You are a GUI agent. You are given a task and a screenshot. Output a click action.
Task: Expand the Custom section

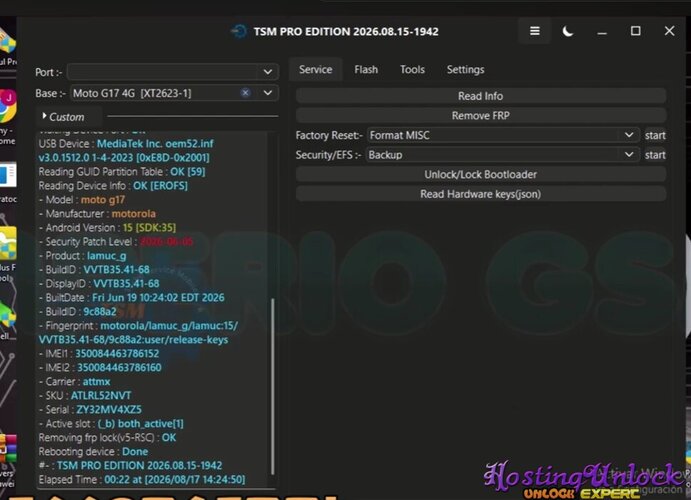(x=63, y=117)
